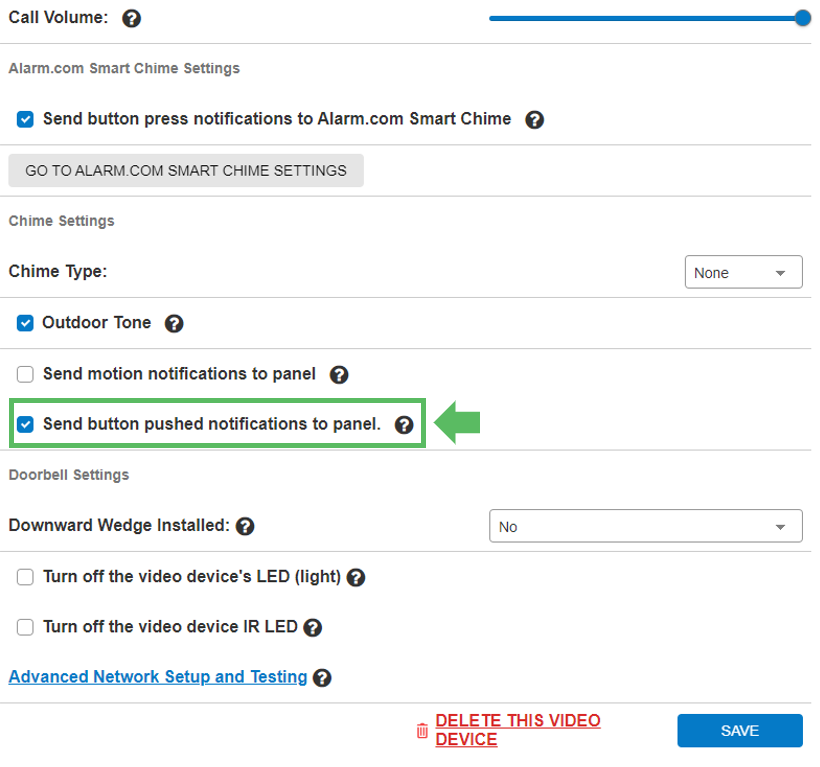Click the Call Volume slider handle
Screen dimensions: 820x767
pyautogui.click(x=802, y=18)
